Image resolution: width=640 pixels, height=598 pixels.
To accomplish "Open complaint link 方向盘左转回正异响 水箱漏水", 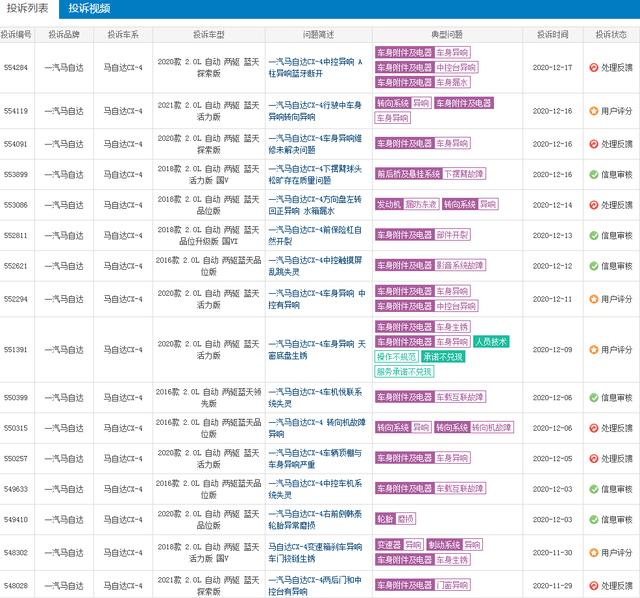I will pos(315,205).
